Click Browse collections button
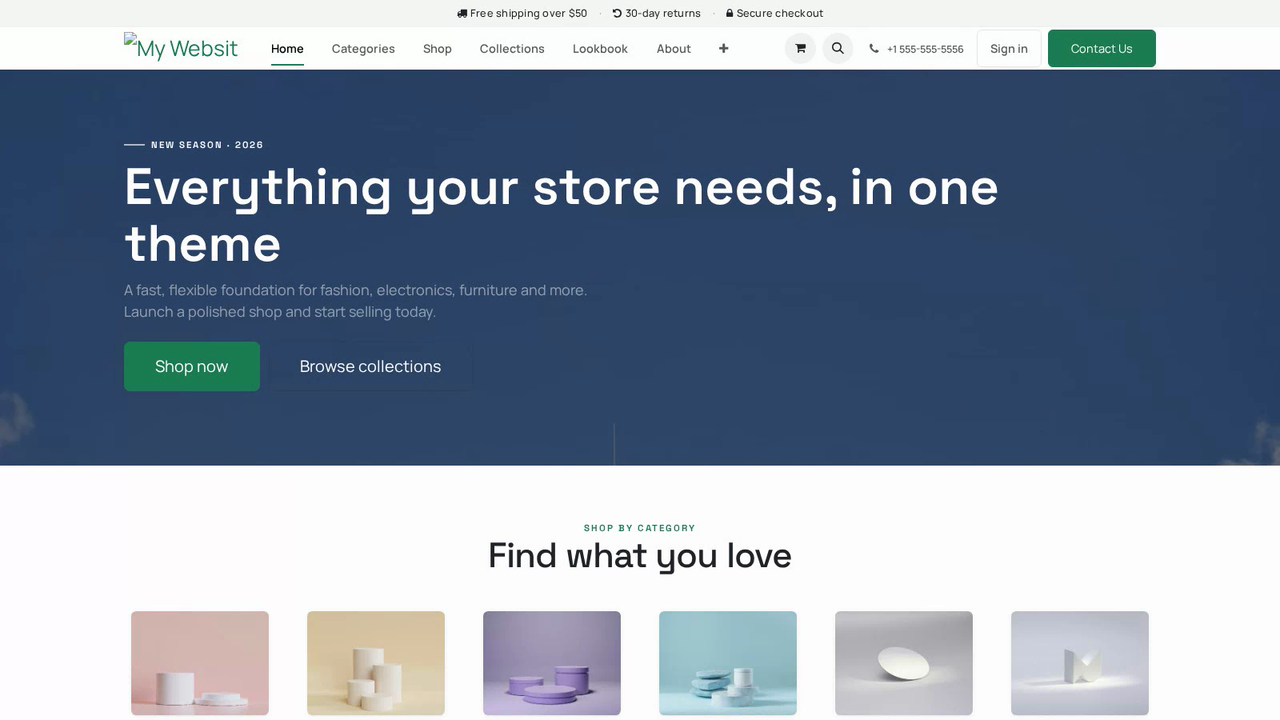 (x=370, y=366)
